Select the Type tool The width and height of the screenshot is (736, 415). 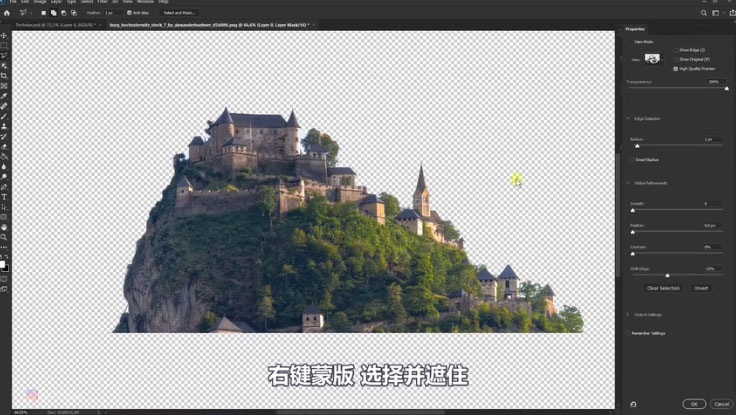4,197
